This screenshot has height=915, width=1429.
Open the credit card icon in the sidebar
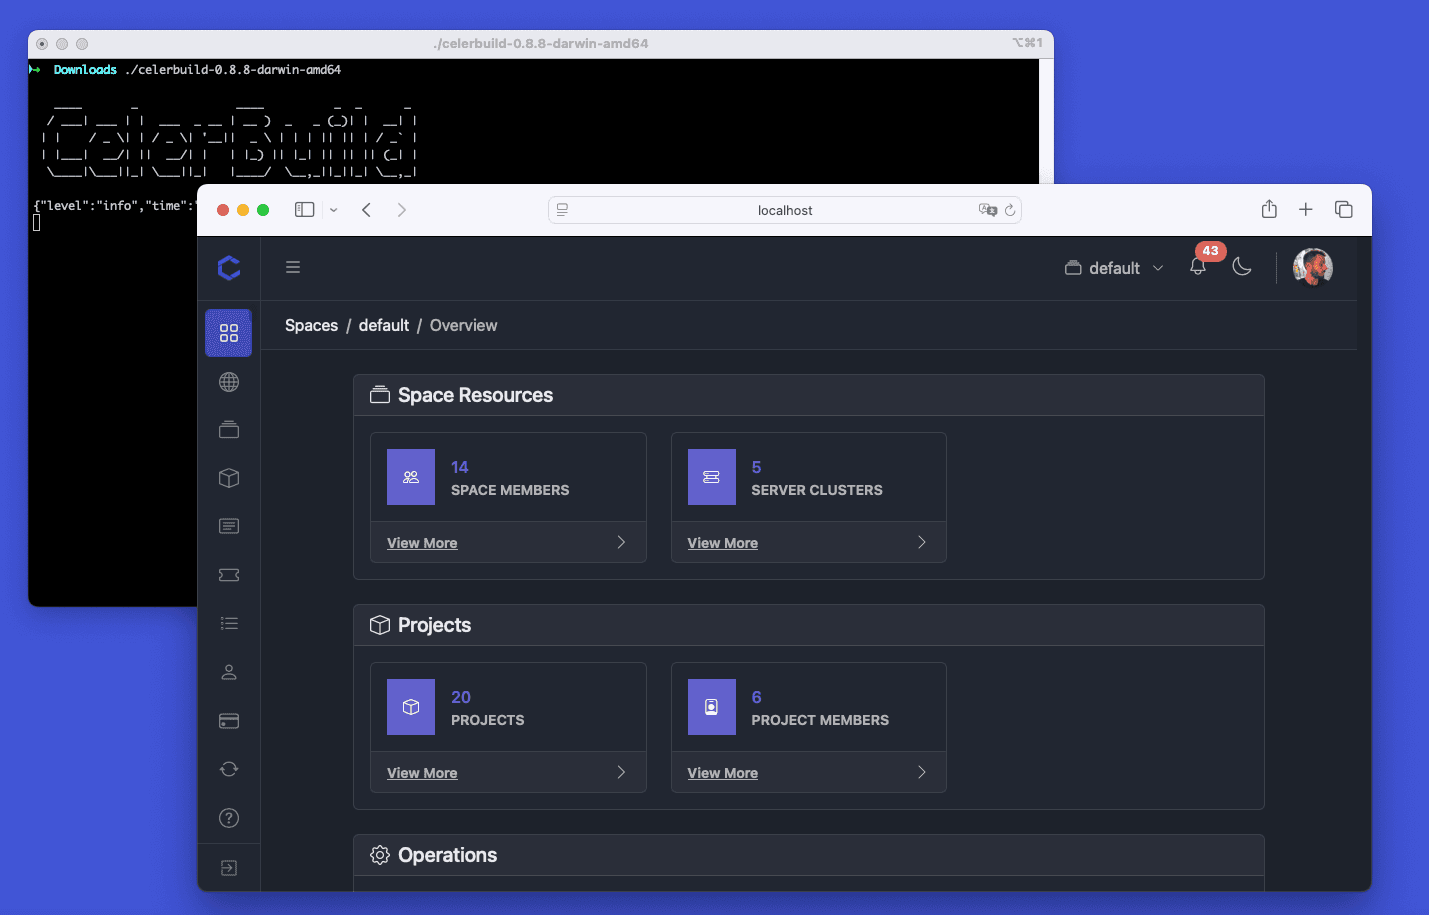click(x=229, y=721)
